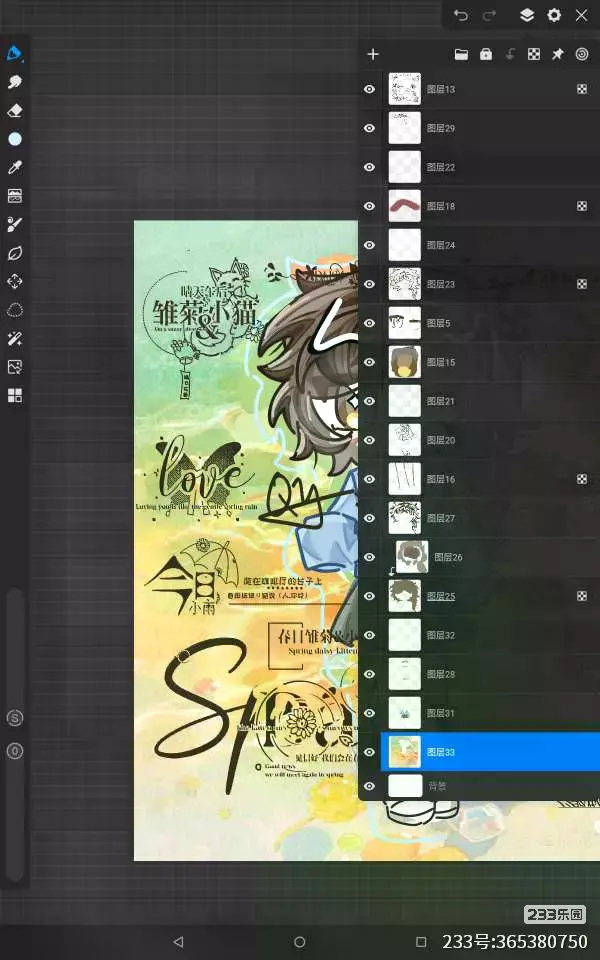Viewport: 600px width, 960px height.
Task: Lock the selected layer
Action: tap(486, 54)
